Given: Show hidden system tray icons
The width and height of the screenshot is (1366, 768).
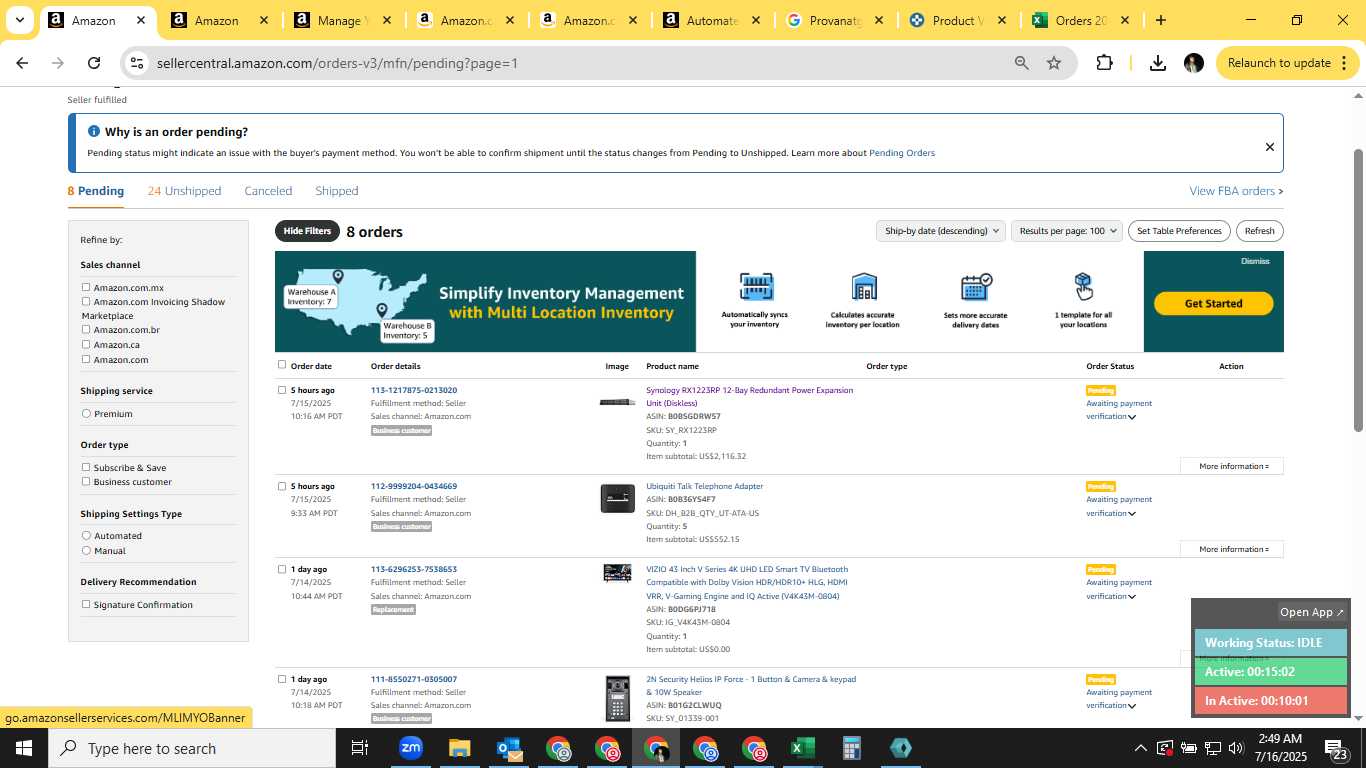Looking at the screenshot, I should tap(1140, 748).
